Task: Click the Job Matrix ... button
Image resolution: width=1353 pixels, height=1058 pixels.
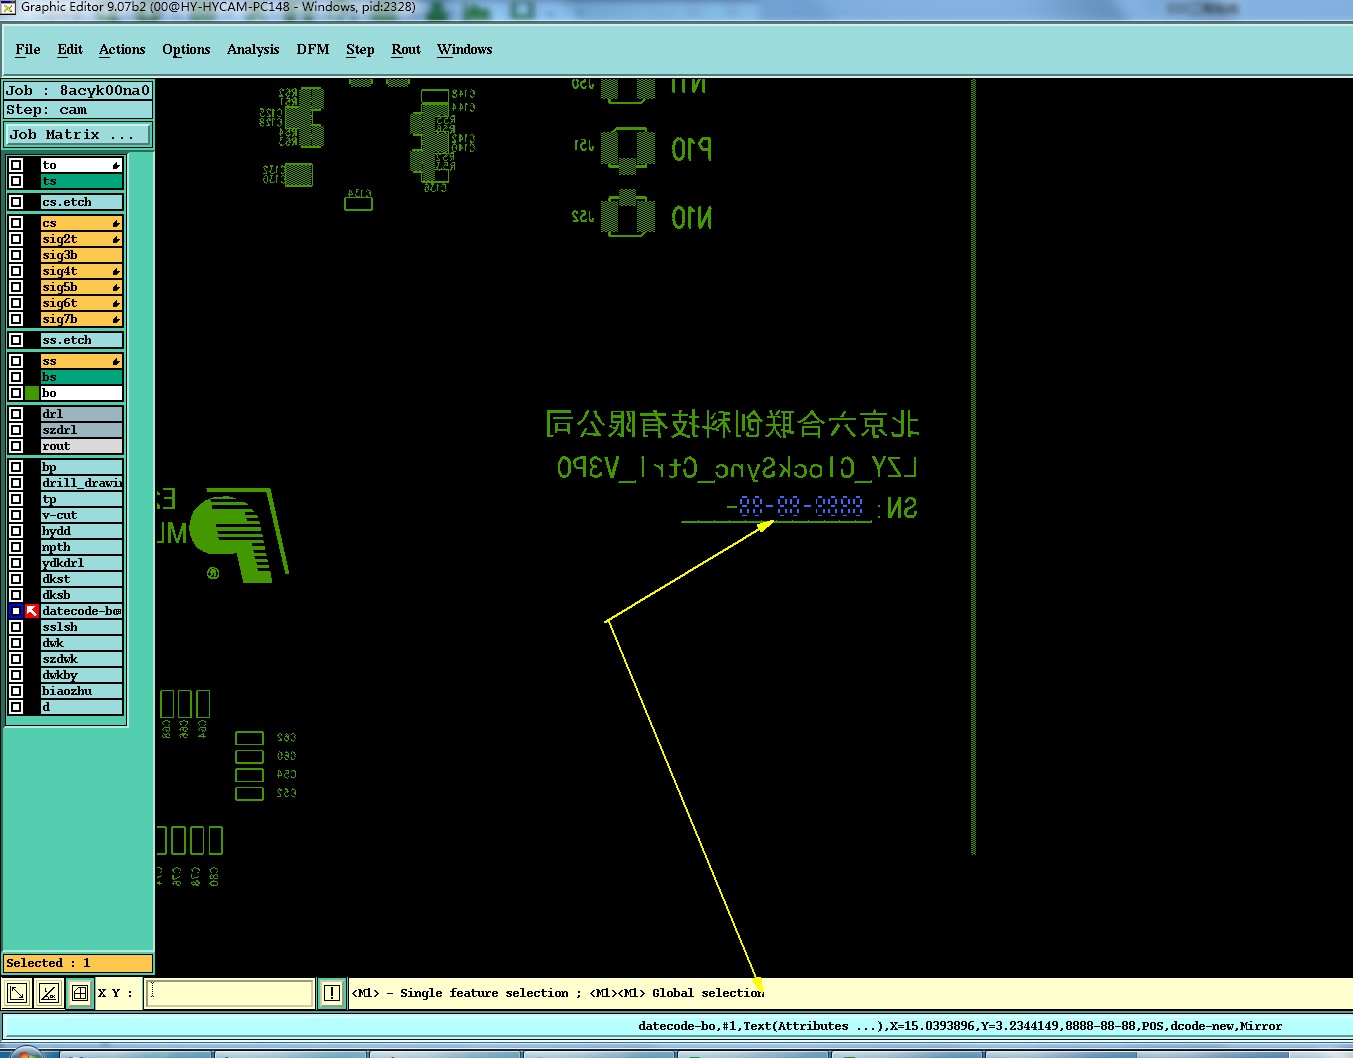Action: tap(78, 134)
